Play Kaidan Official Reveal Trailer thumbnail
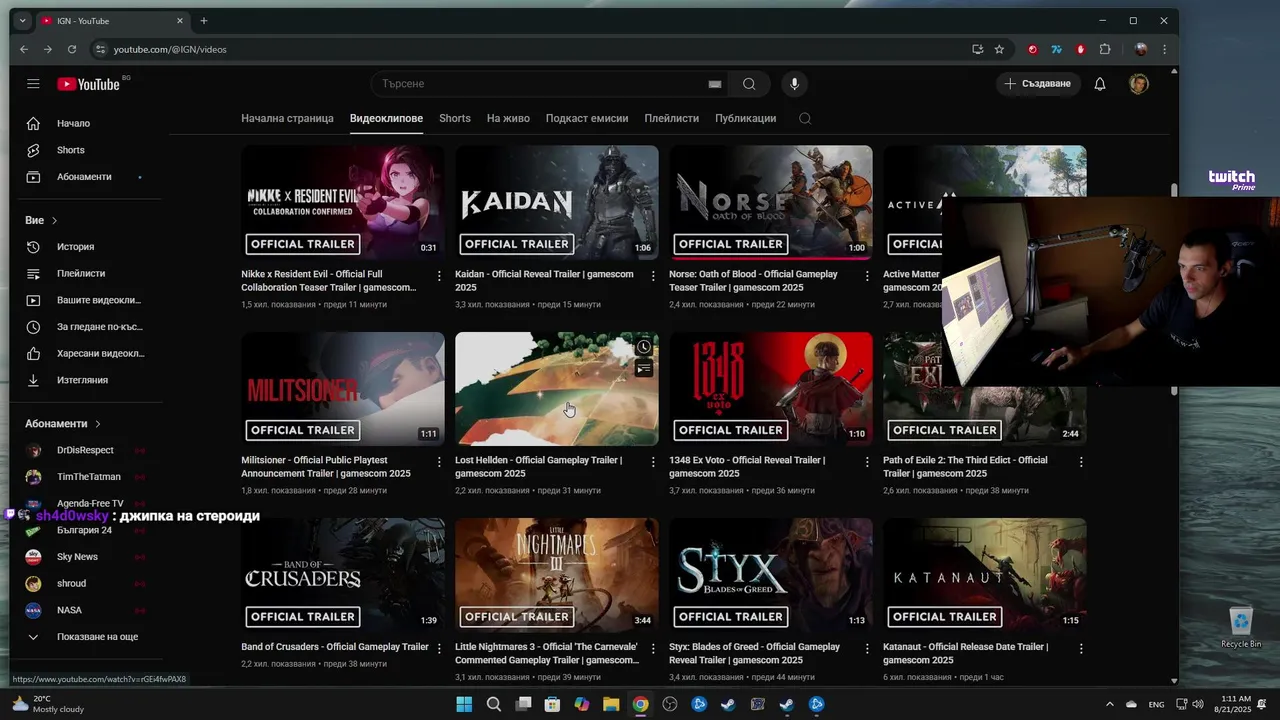The height and width of the screenshot is (720, 1280). pos(557,203)
